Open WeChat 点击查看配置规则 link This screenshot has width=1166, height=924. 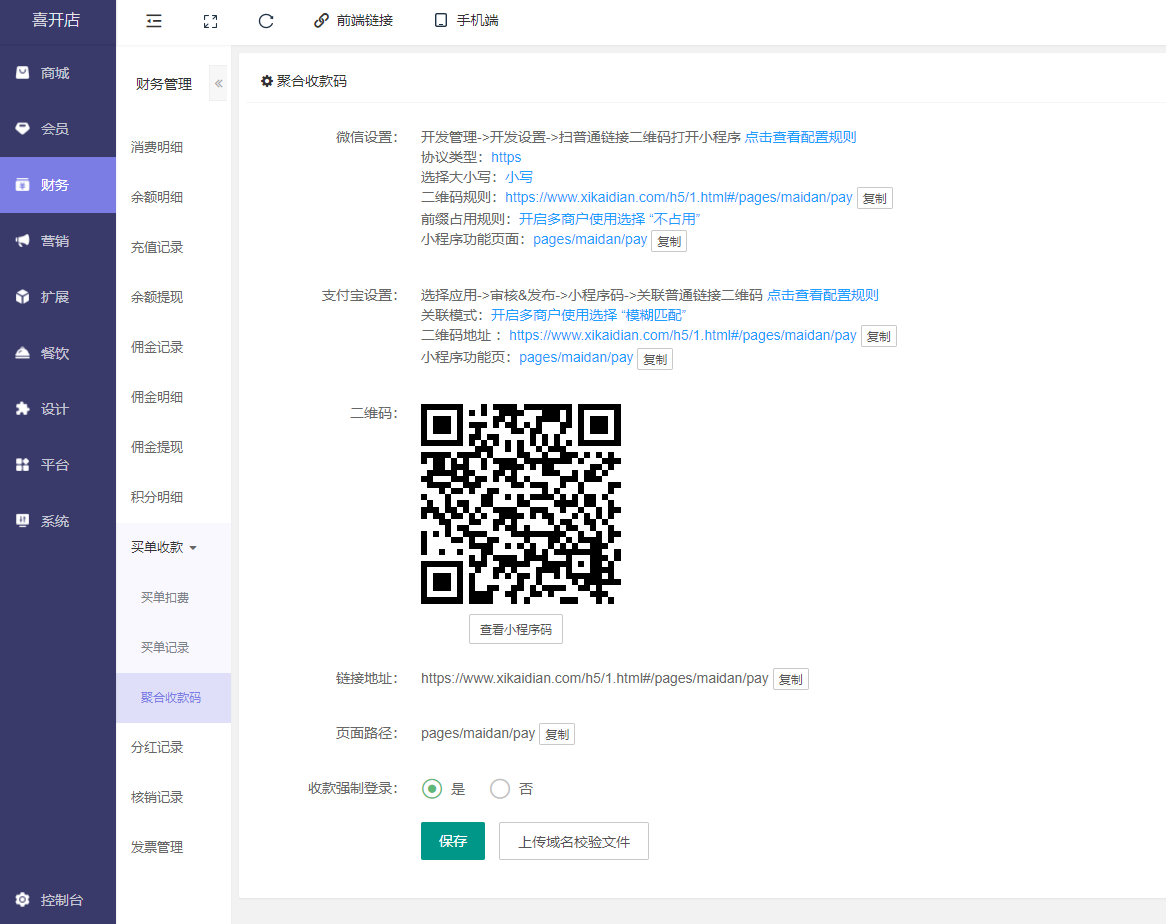(x=801, y=137)
